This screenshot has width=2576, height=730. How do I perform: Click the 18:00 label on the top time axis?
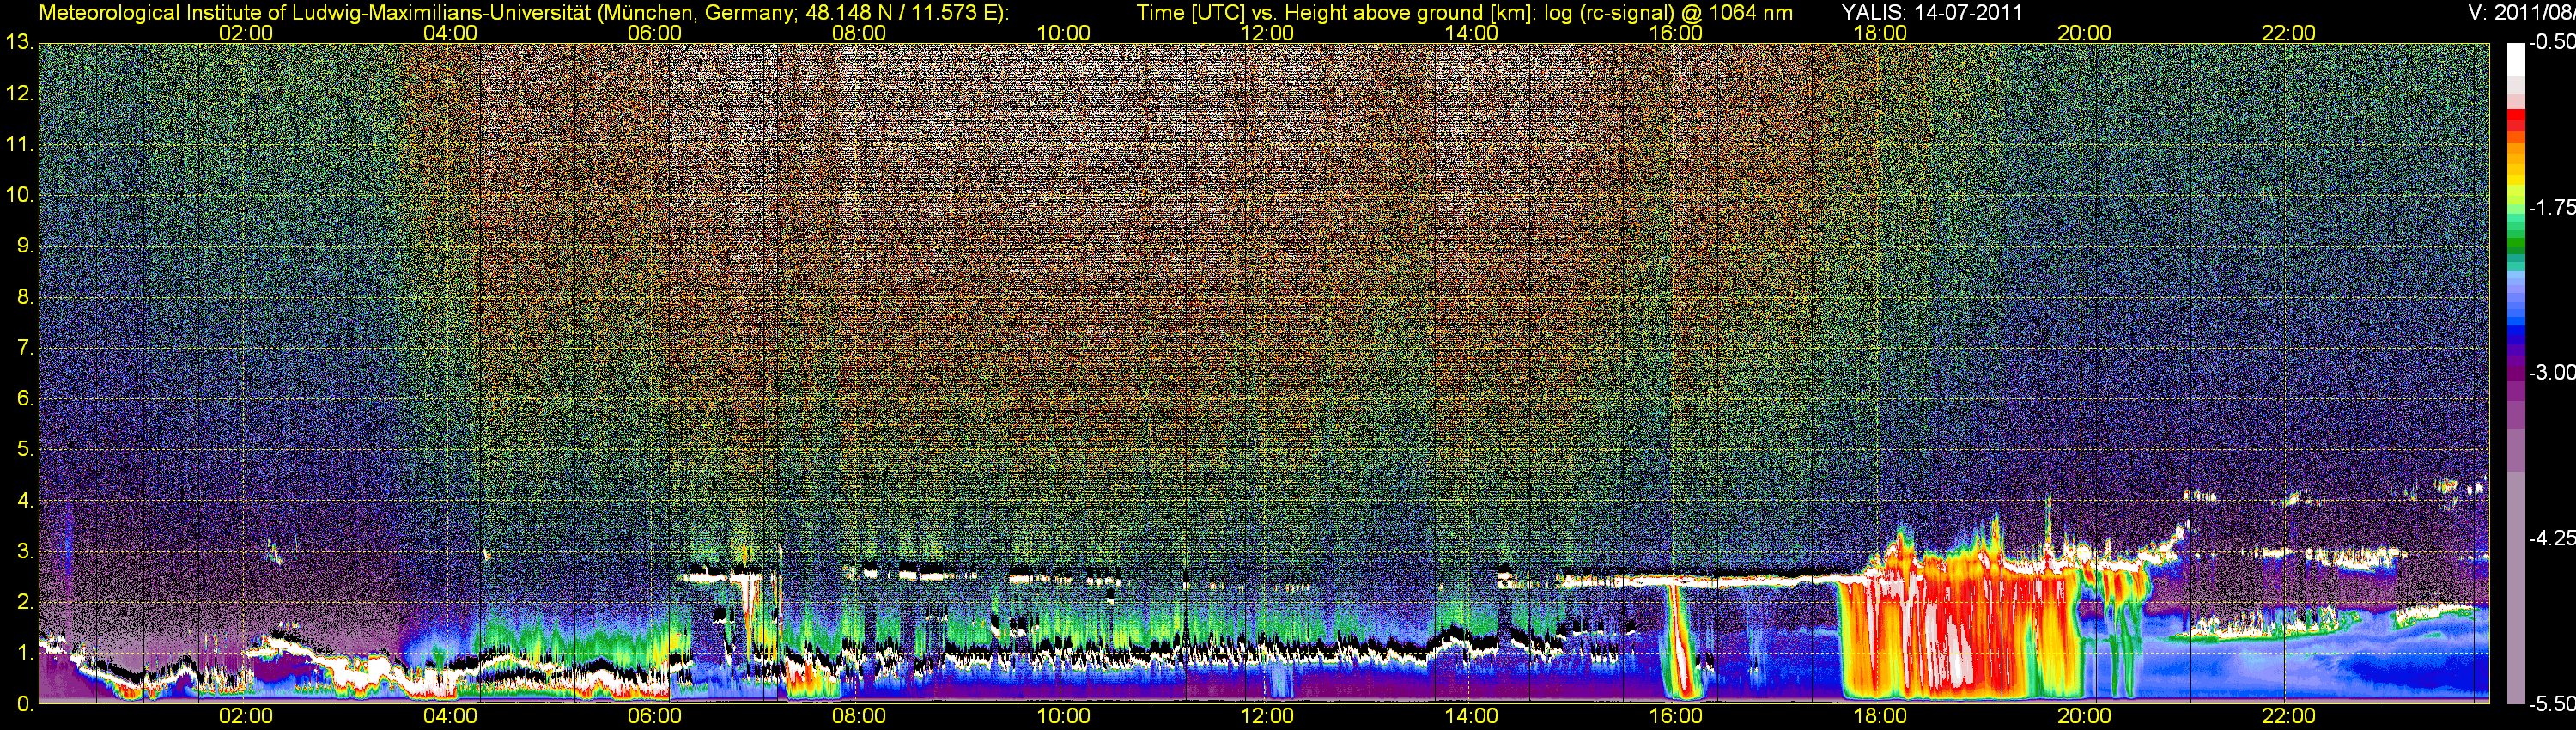(1880, 33)
